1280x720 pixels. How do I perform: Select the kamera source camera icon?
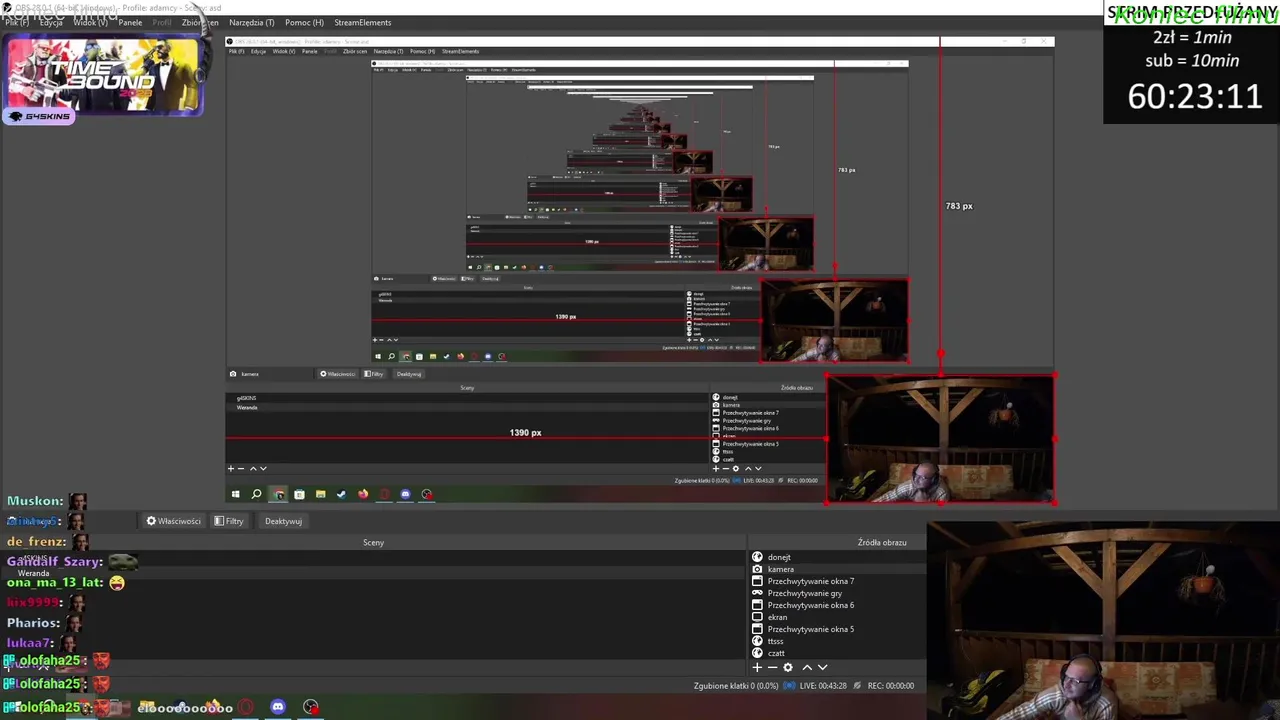[757, 569]
